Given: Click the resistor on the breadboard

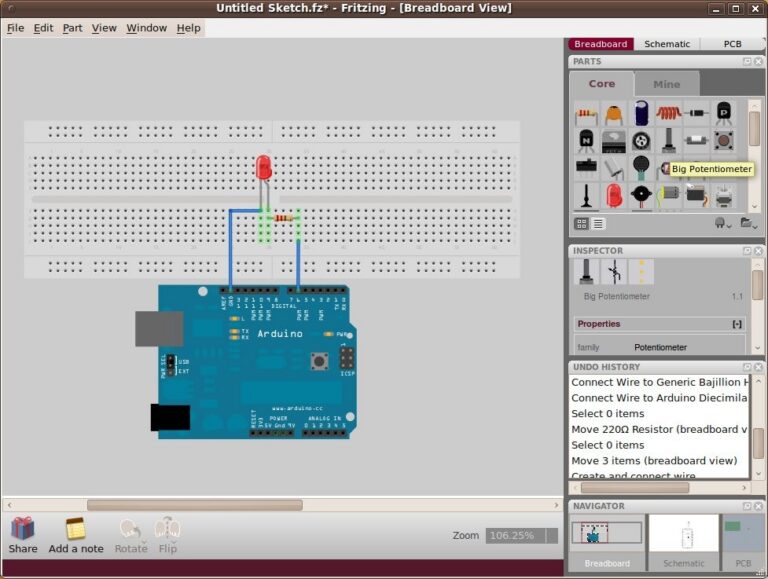Looking at the screenshot, I should point(285,218).
